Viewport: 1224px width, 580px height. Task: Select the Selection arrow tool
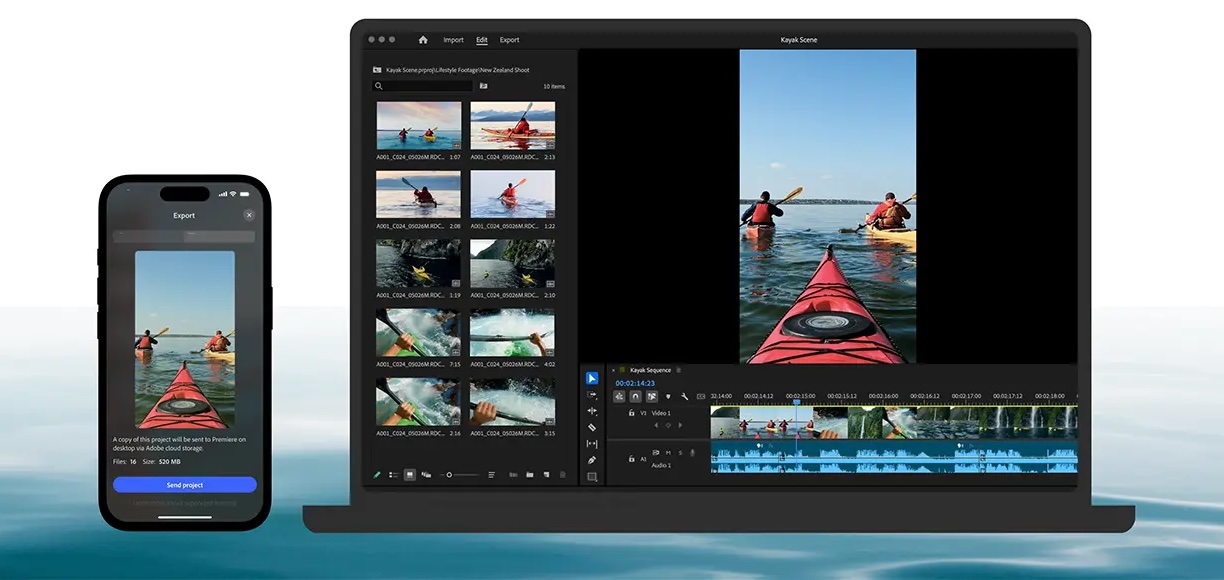coord(592,378)
